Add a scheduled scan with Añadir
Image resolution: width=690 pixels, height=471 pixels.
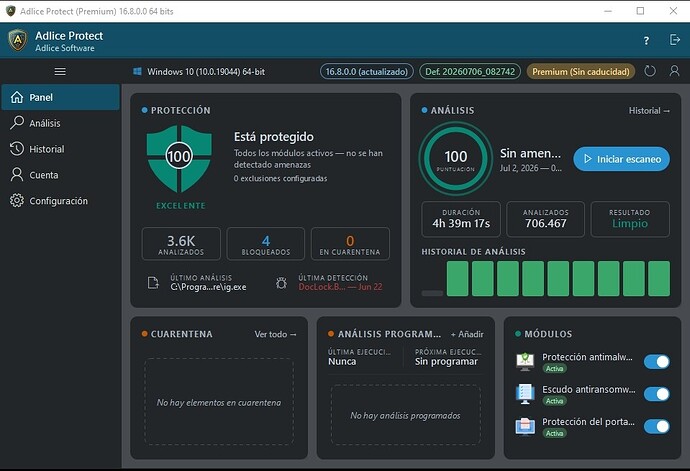[467, 334]
